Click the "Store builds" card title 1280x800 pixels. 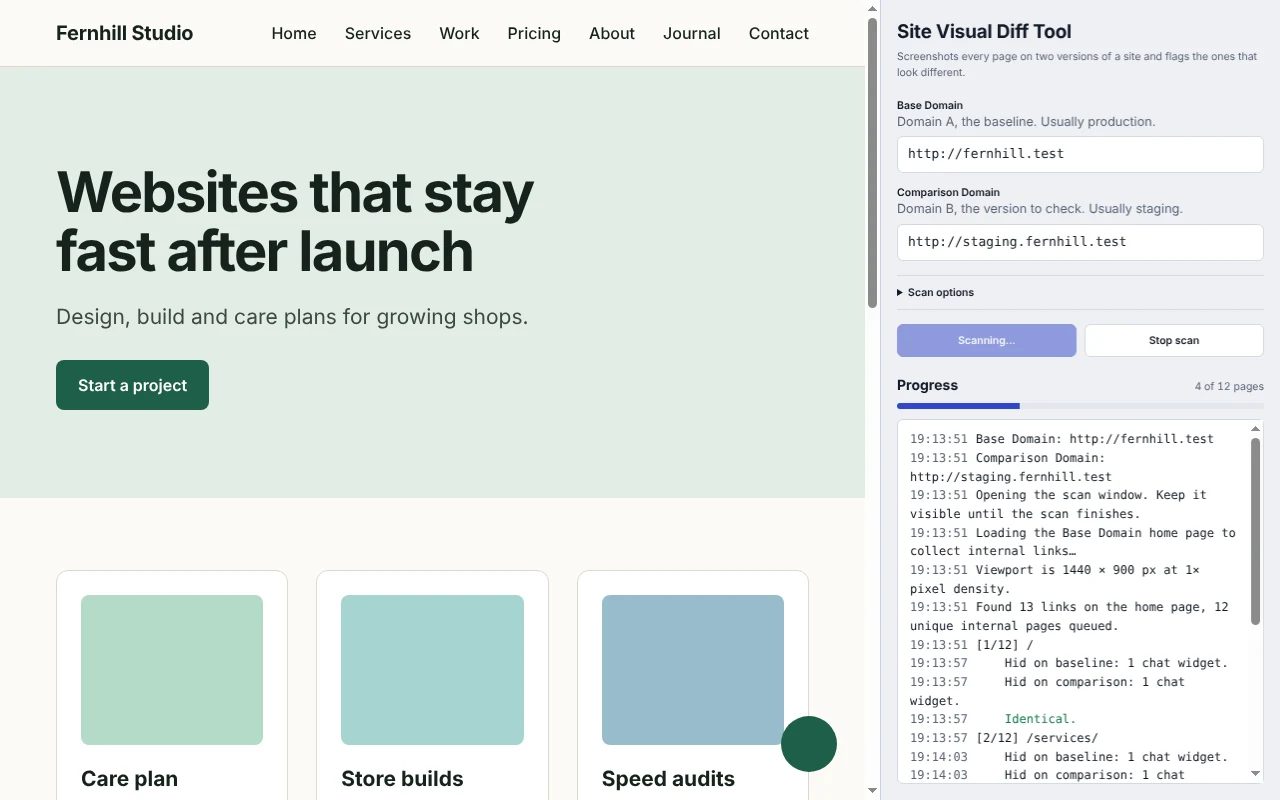click(402, 779)
